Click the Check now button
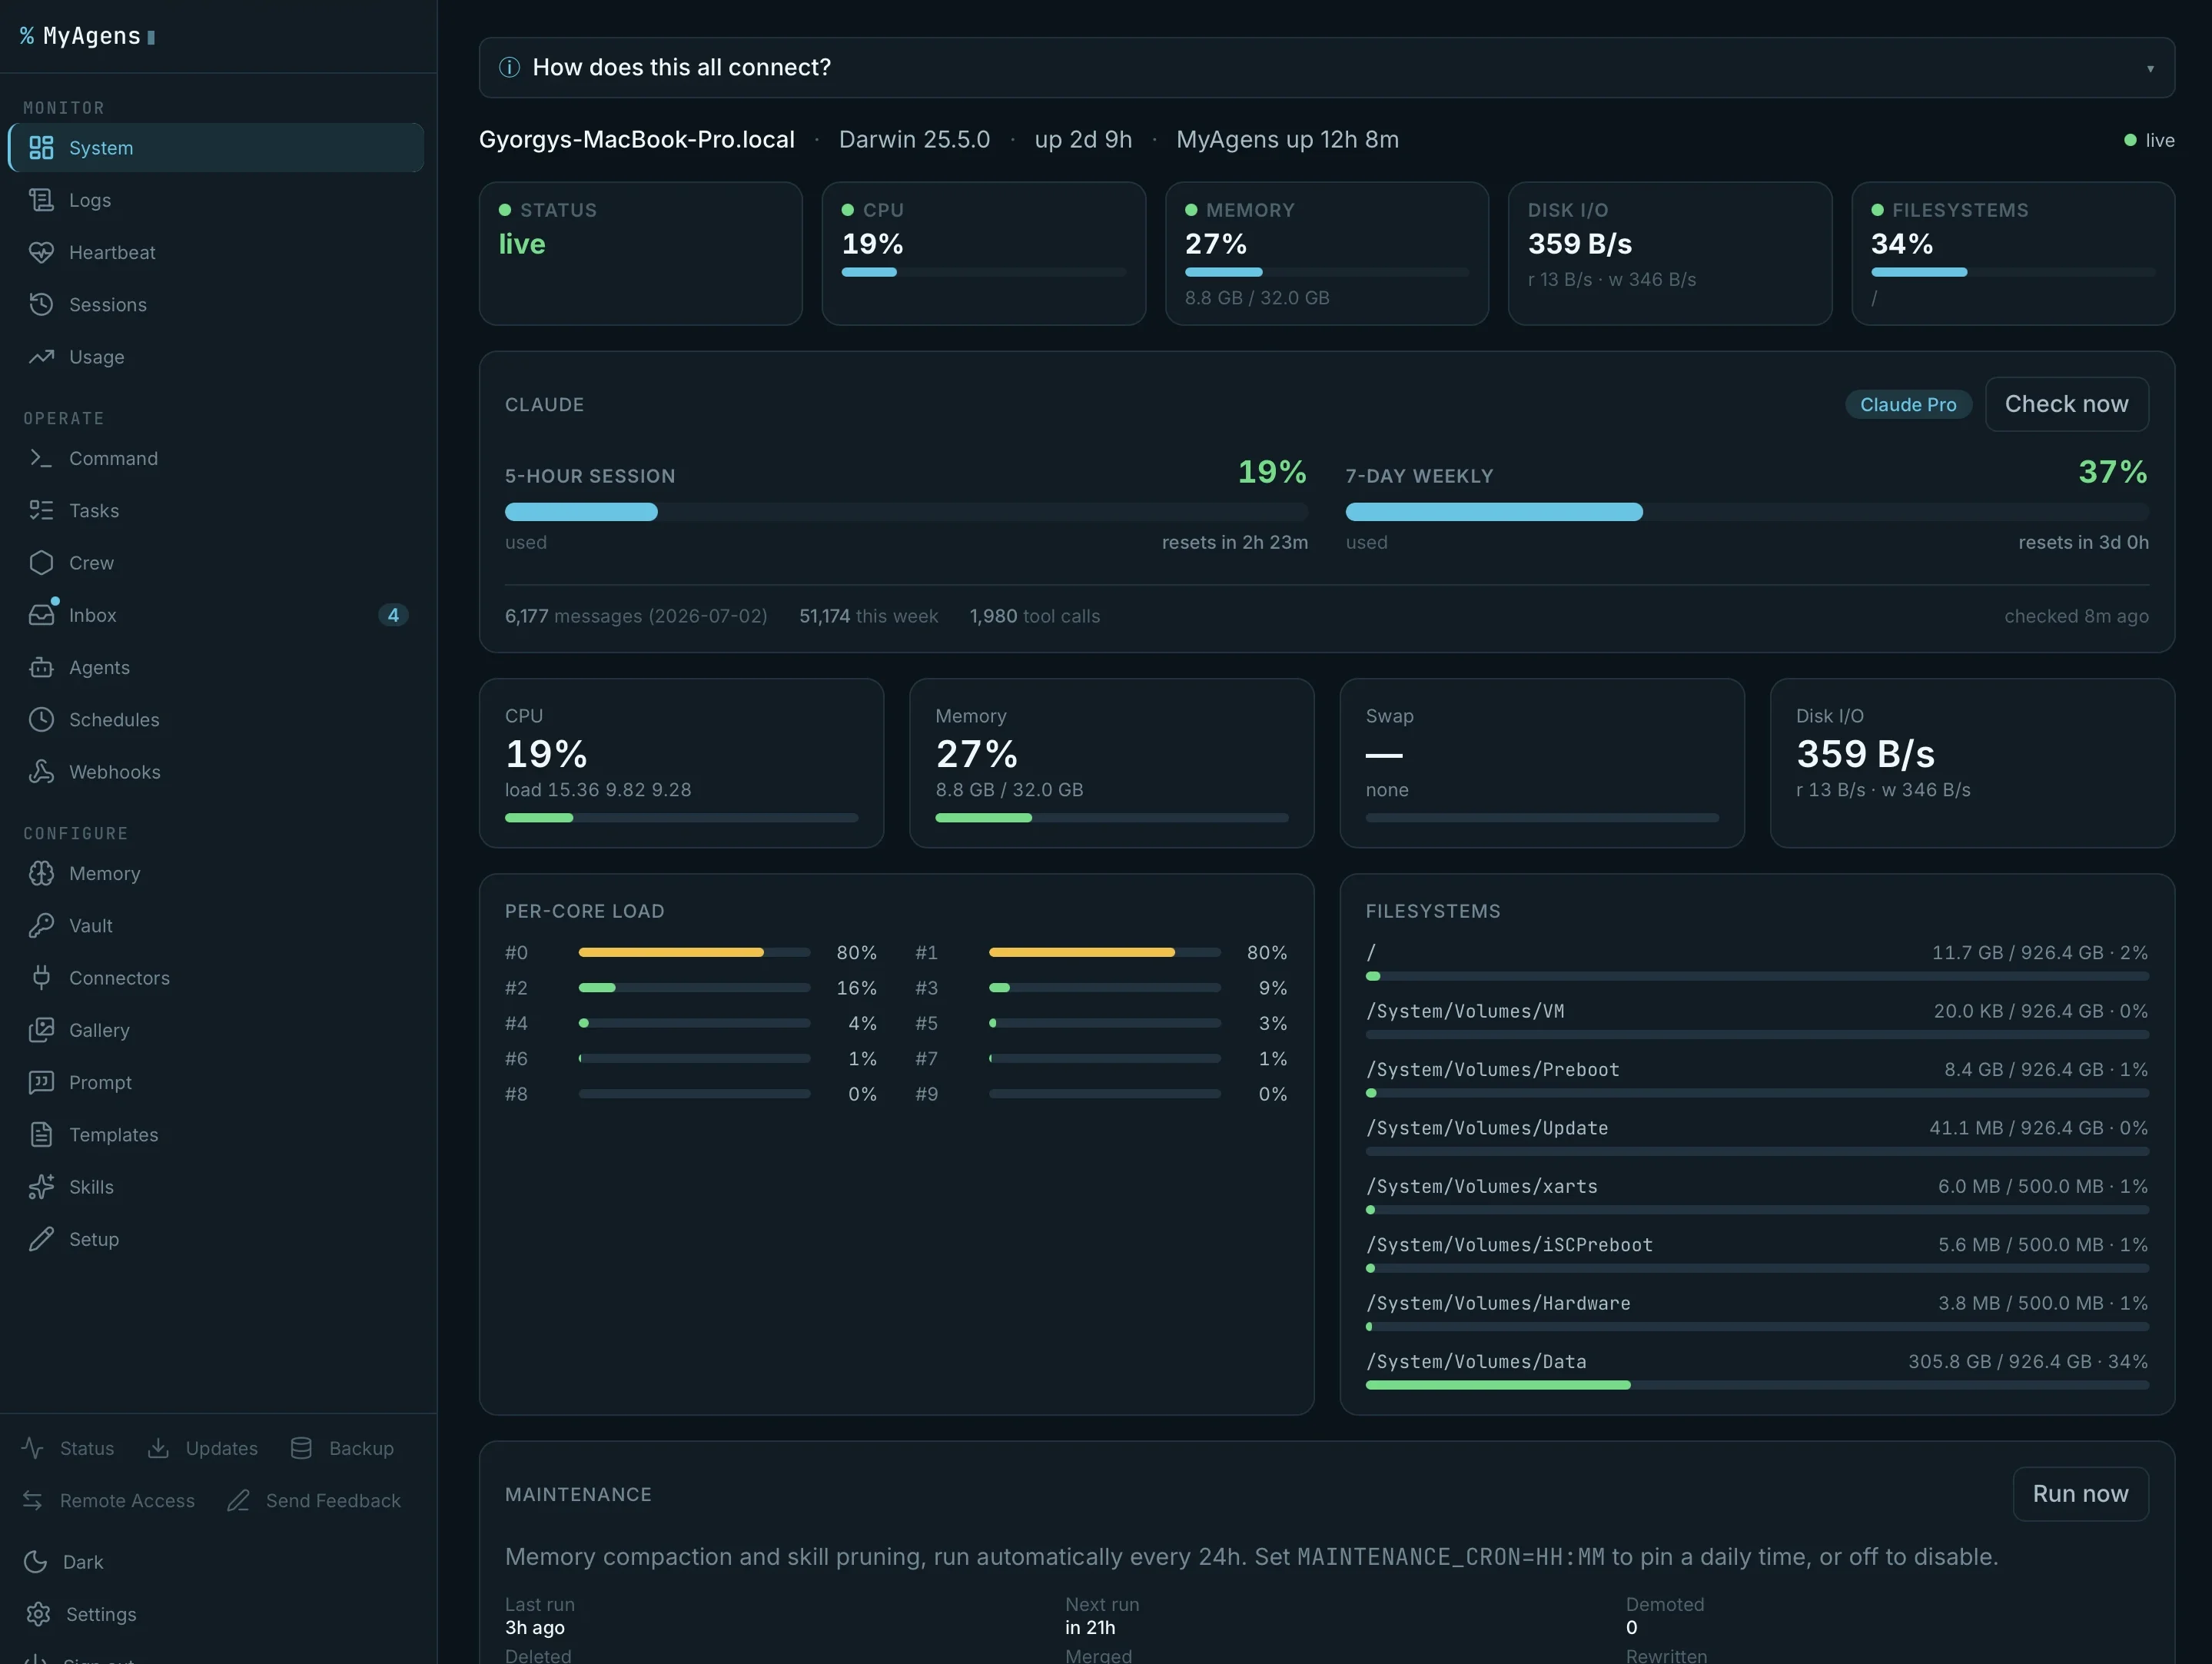 [2066, 404]
